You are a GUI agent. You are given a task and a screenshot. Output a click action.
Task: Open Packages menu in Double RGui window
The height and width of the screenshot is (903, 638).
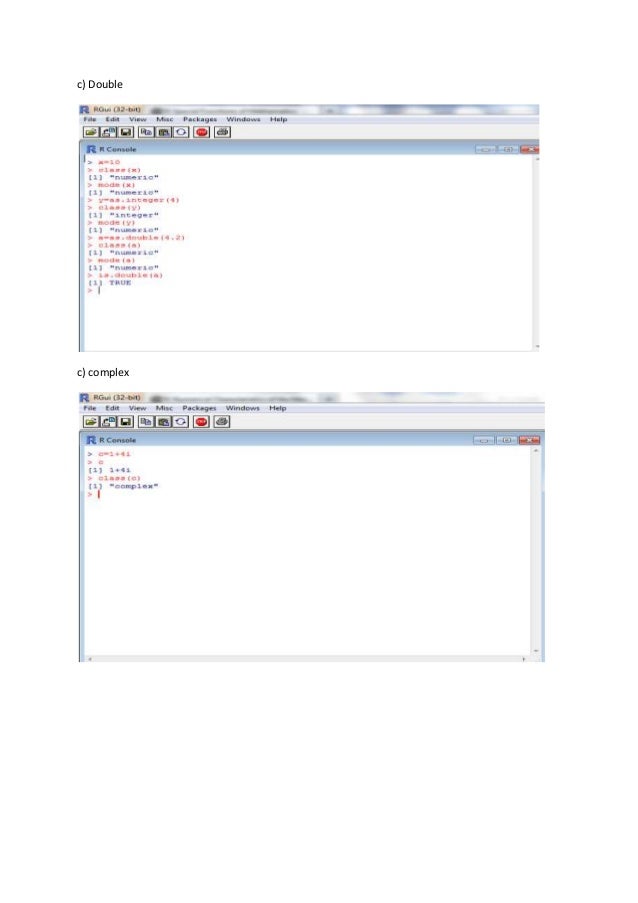[x=200, y=119]
